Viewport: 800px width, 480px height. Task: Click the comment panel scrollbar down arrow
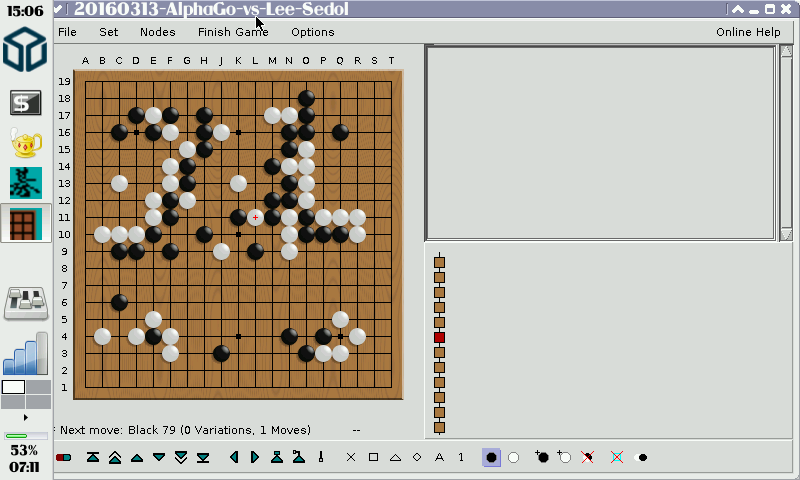coord(786,234)
